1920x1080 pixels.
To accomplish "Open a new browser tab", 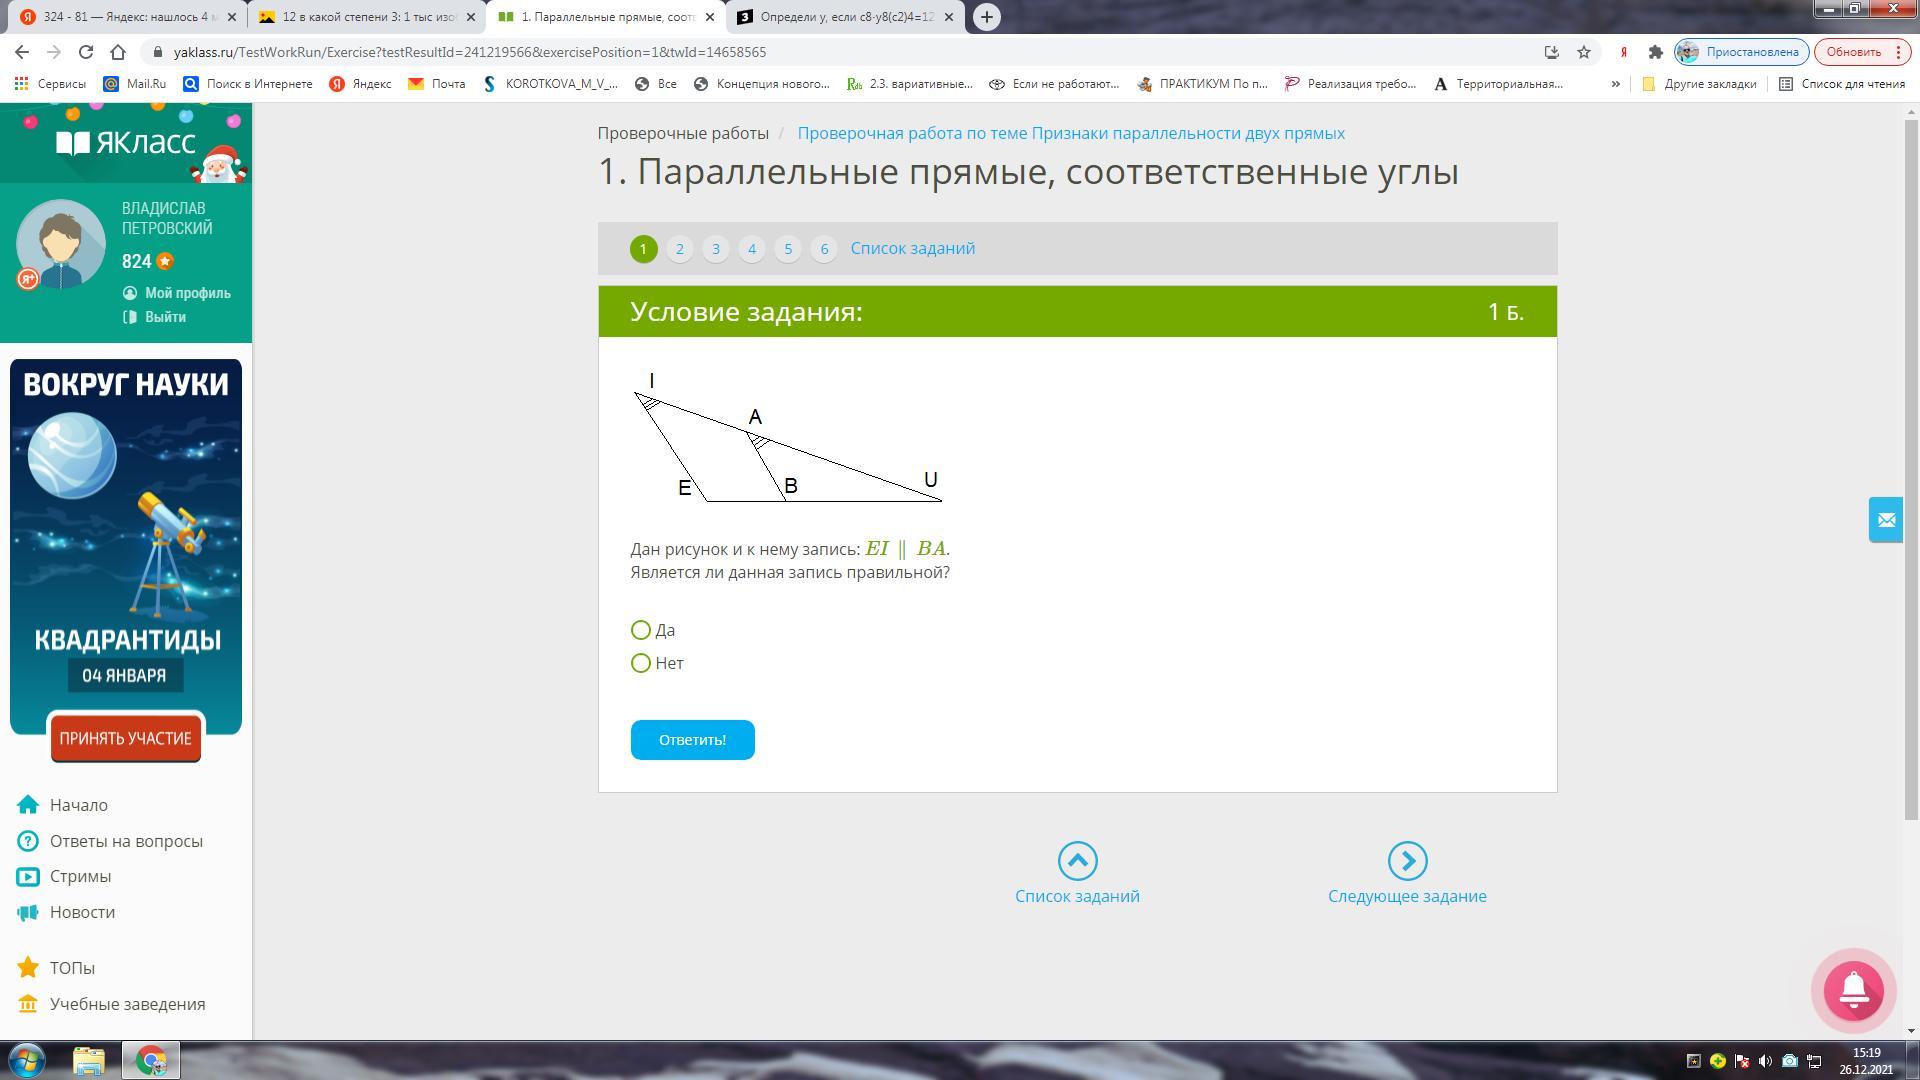I will click(x=987, y=17).
